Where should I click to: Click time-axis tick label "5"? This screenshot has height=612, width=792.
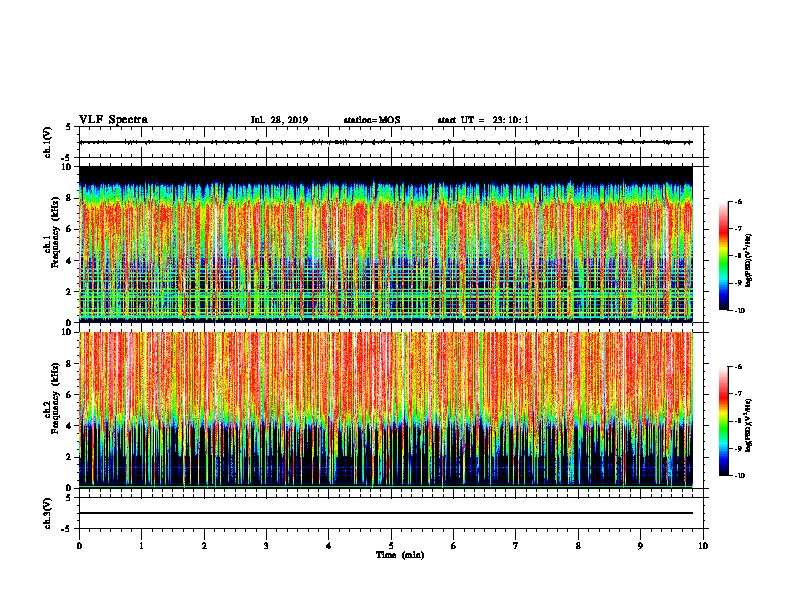pos(391,546)
